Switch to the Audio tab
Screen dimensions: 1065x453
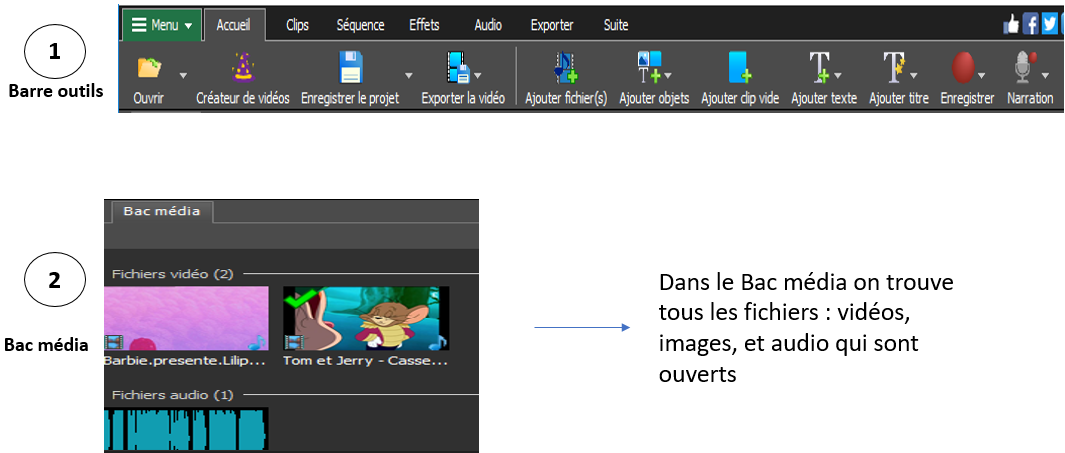pos(488,25)
